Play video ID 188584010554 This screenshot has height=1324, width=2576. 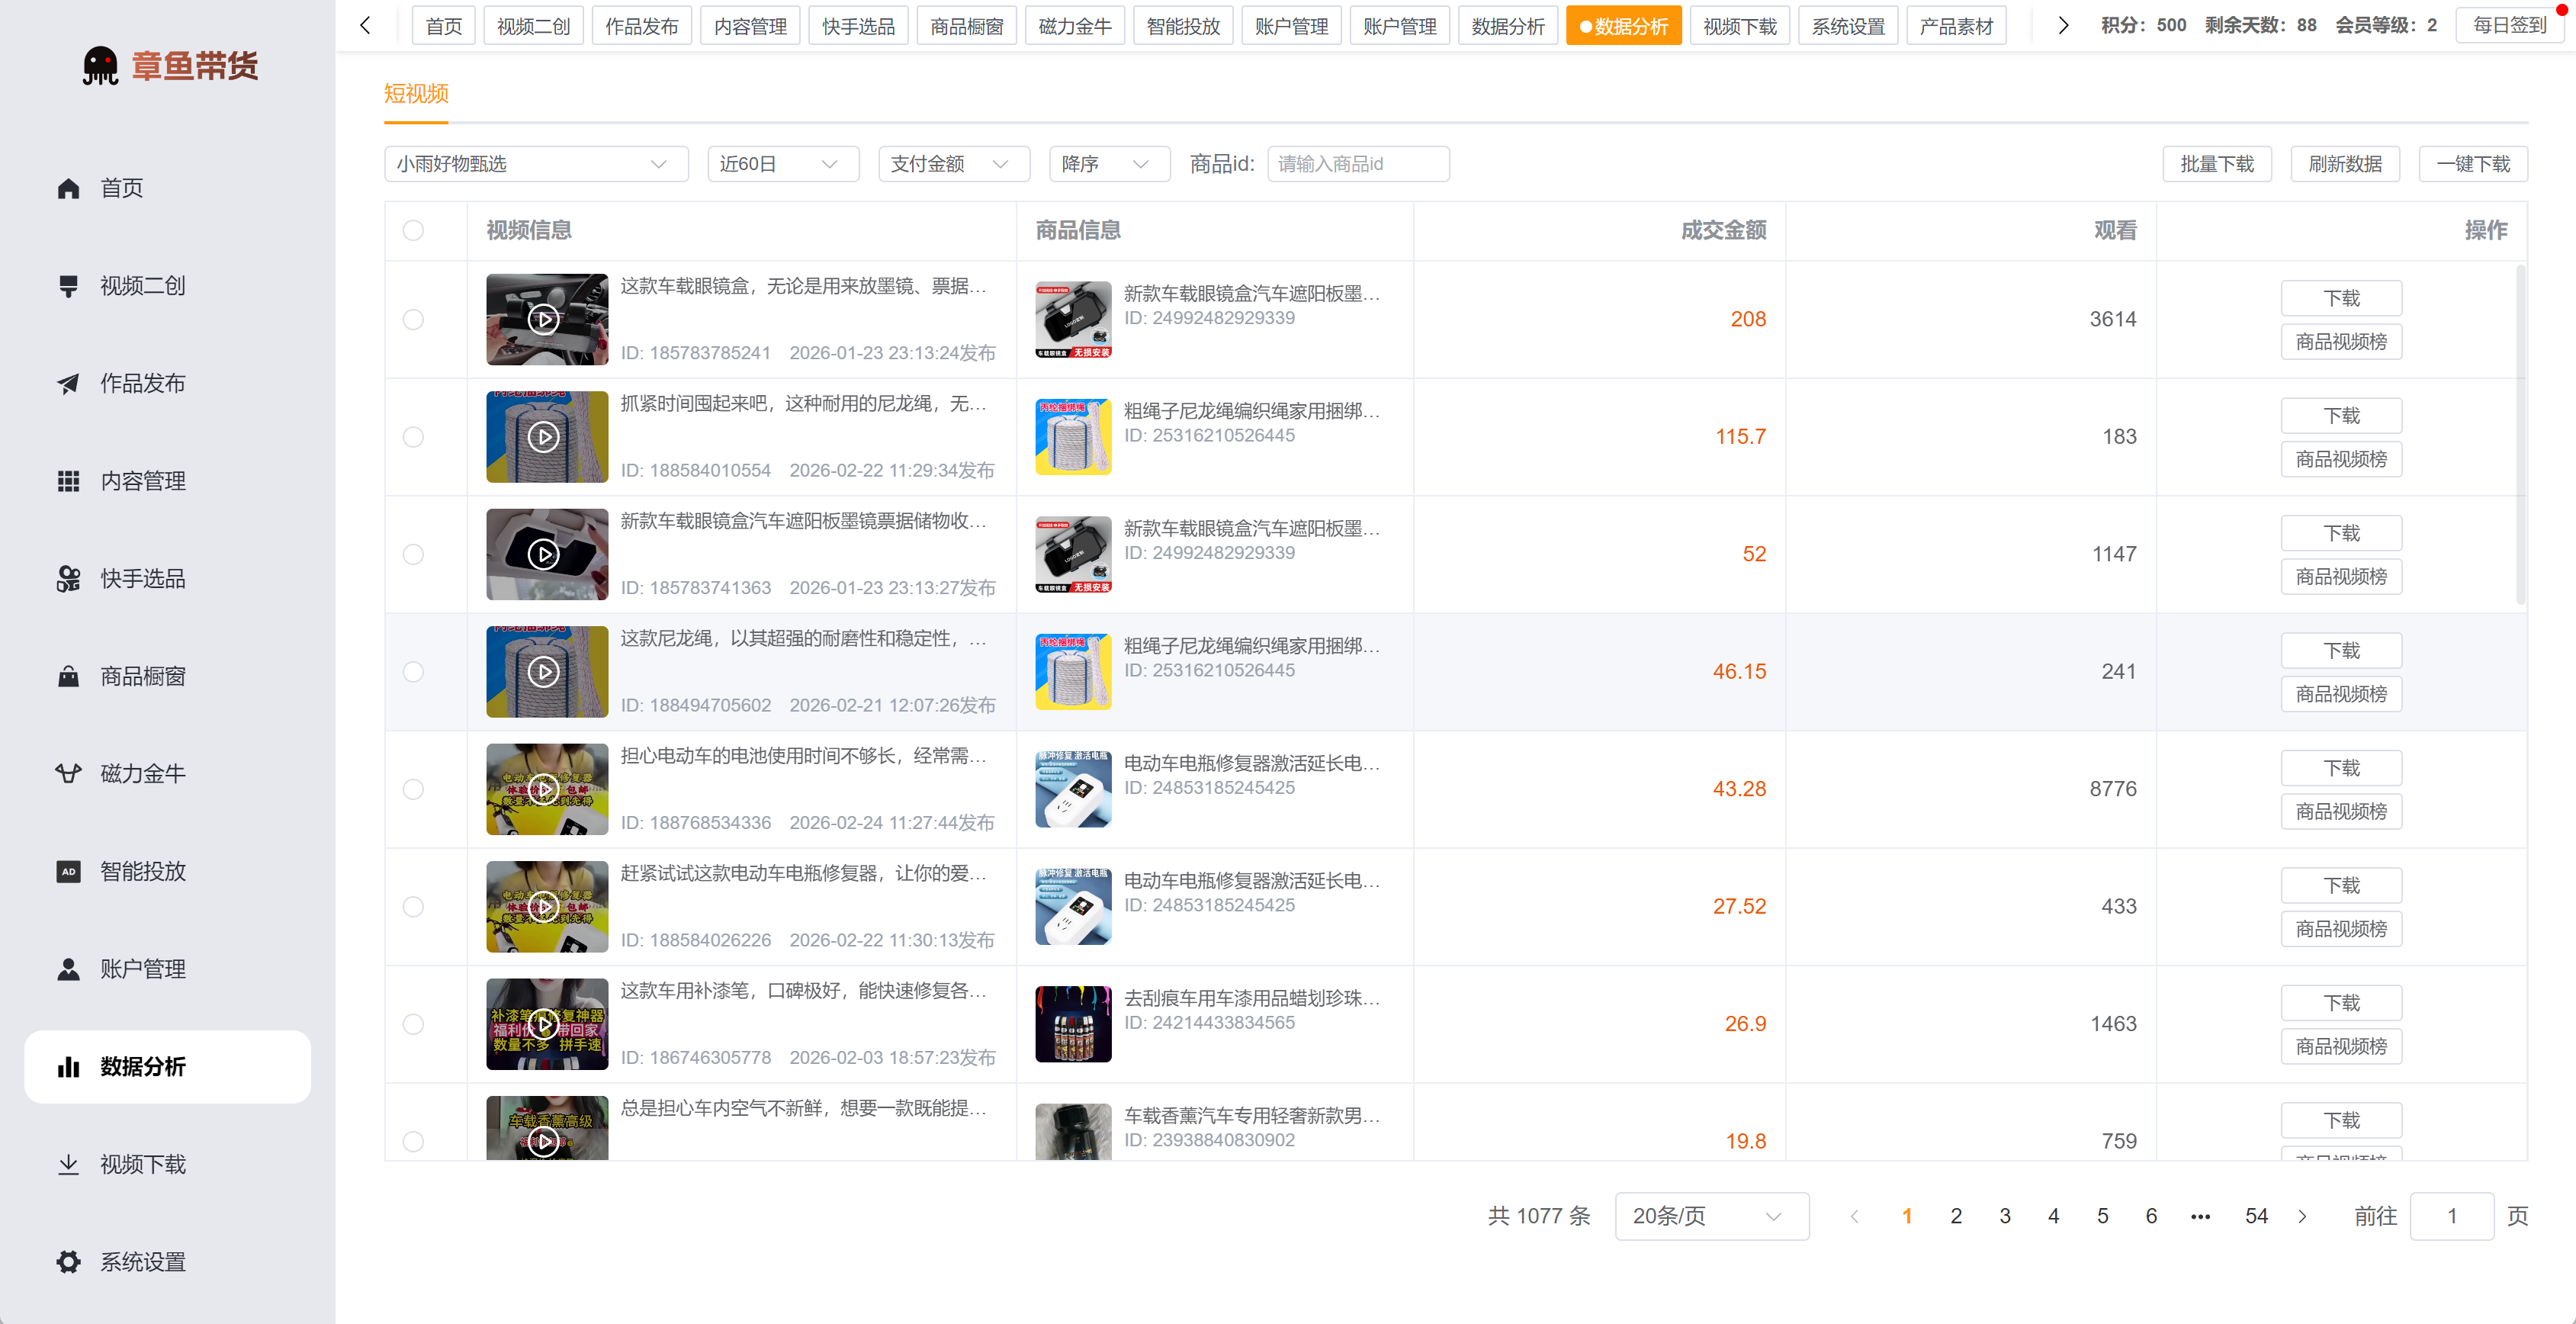[x=543, y=437]
